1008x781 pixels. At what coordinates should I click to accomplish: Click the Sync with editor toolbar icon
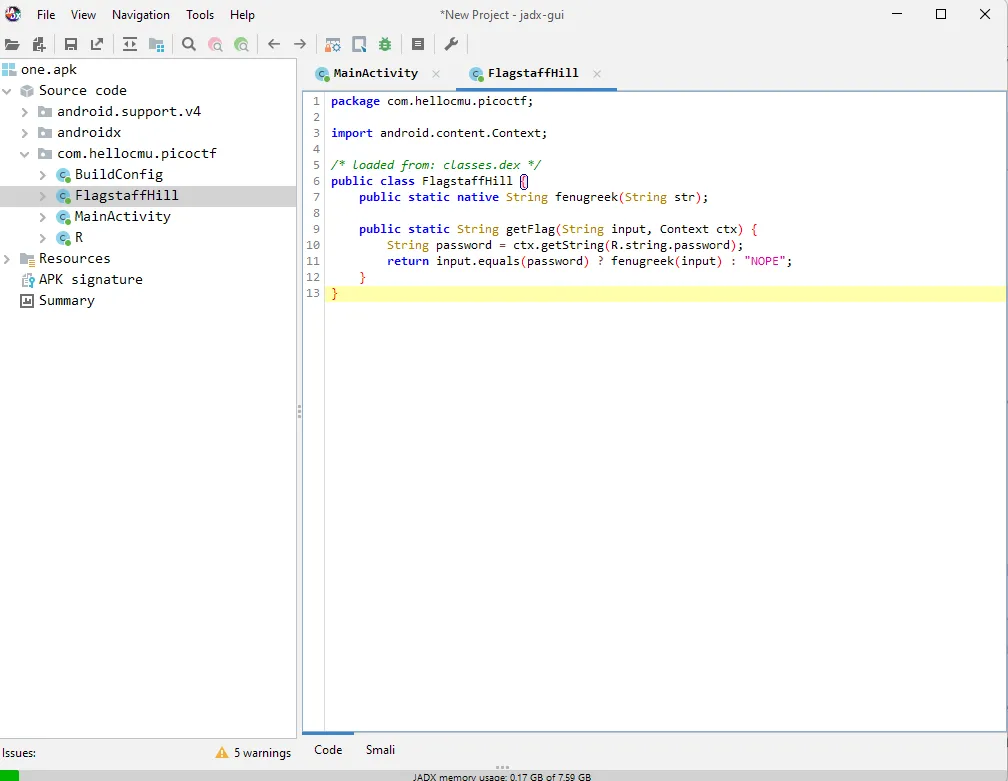click(x=130, y=44)
